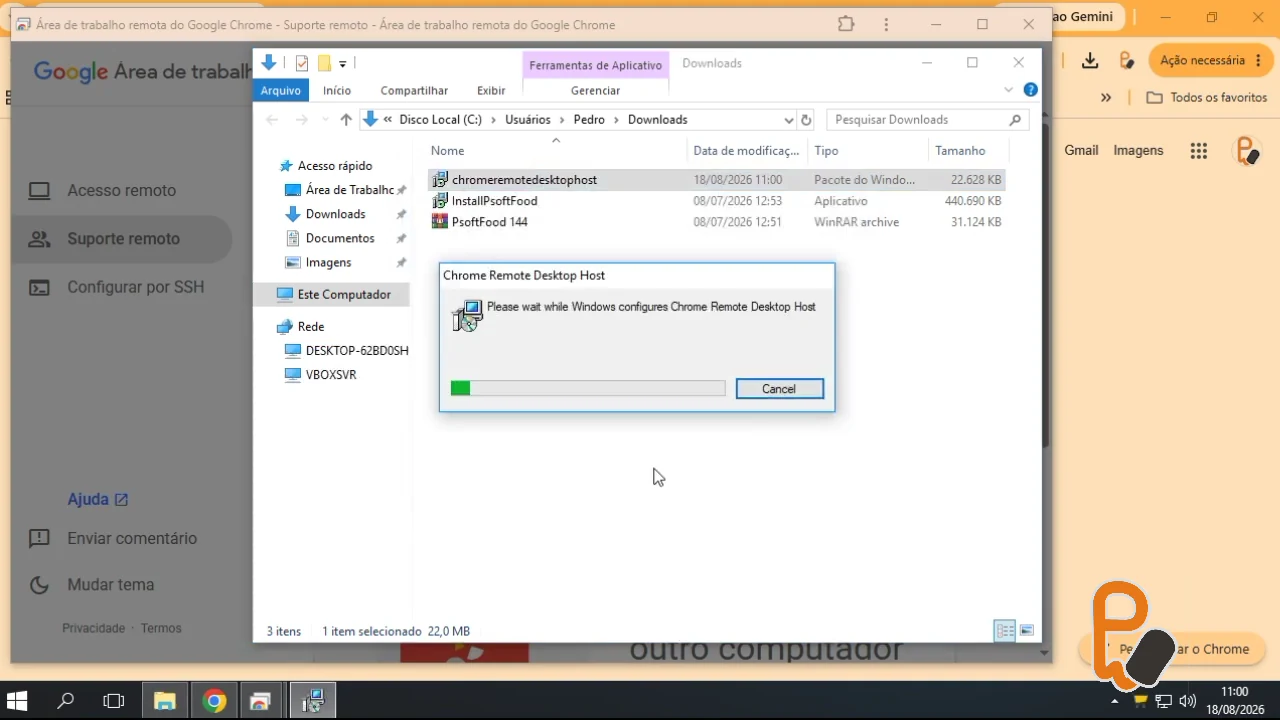Viewport: 1280px width, 720px height.
Task: Open Imagens in navigation pane
Action: (x=328, y=262)
